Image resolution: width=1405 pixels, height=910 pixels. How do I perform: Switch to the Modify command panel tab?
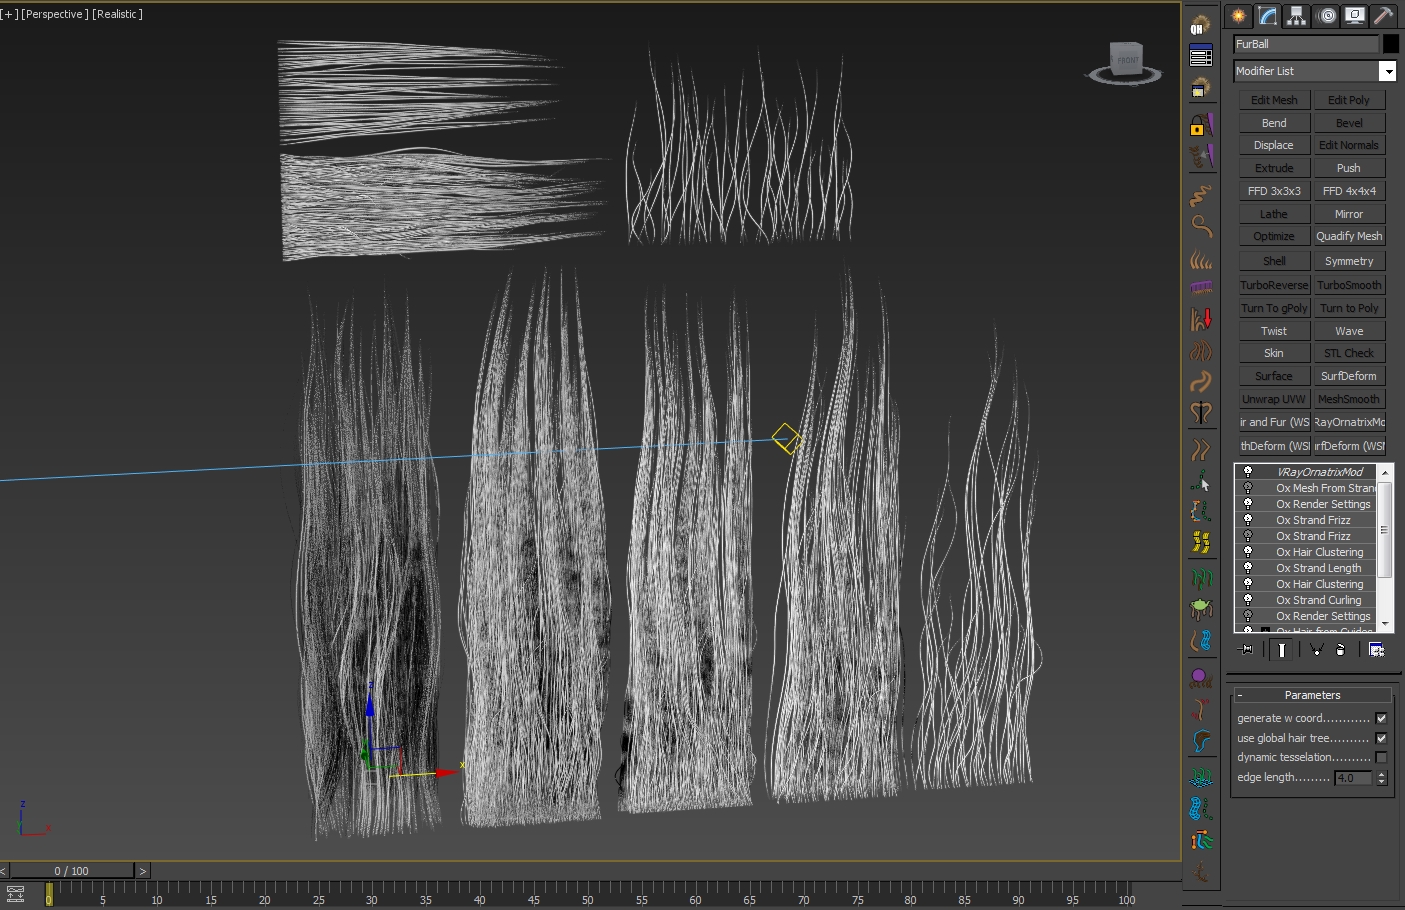point(1267,16)
